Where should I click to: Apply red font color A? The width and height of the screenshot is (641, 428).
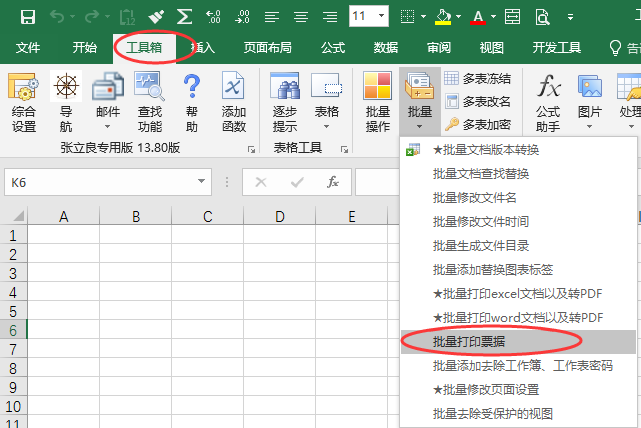pos(478,17)
